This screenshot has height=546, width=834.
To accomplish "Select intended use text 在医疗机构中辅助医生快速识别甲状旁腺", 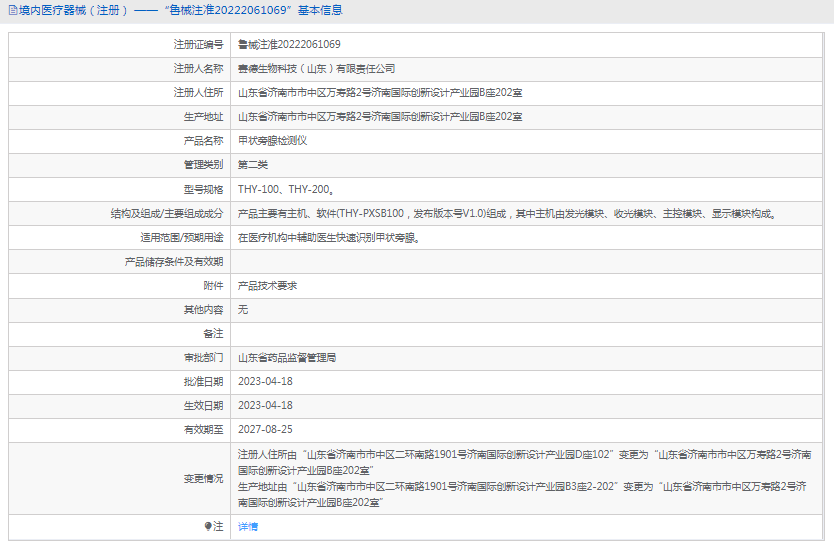I will click(x=329, y=238).
